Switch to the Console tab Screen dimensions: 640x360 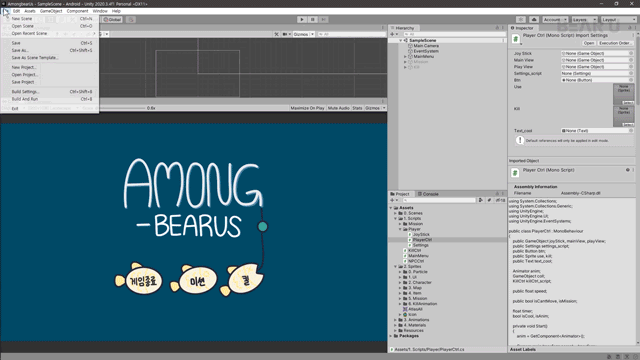[428, 194]
